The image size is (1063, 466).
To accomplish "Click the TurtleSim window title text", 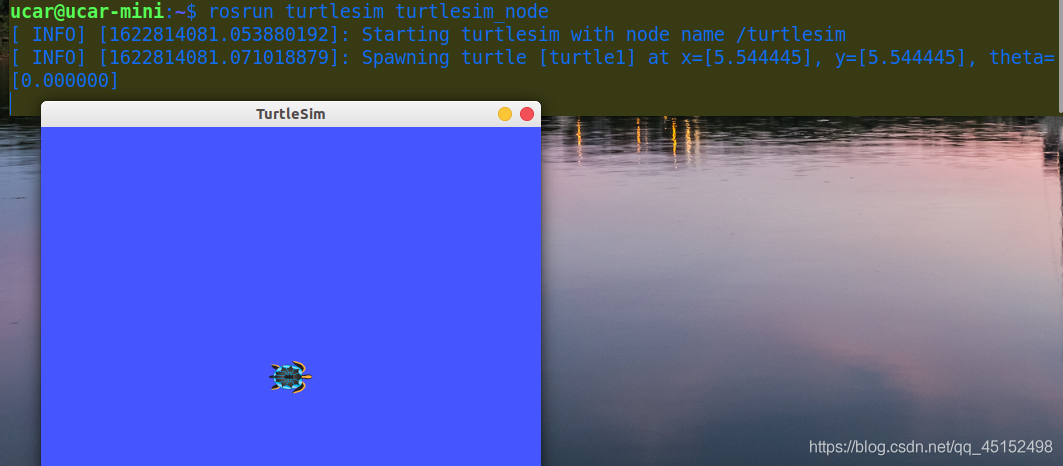I will coord(291,114).
